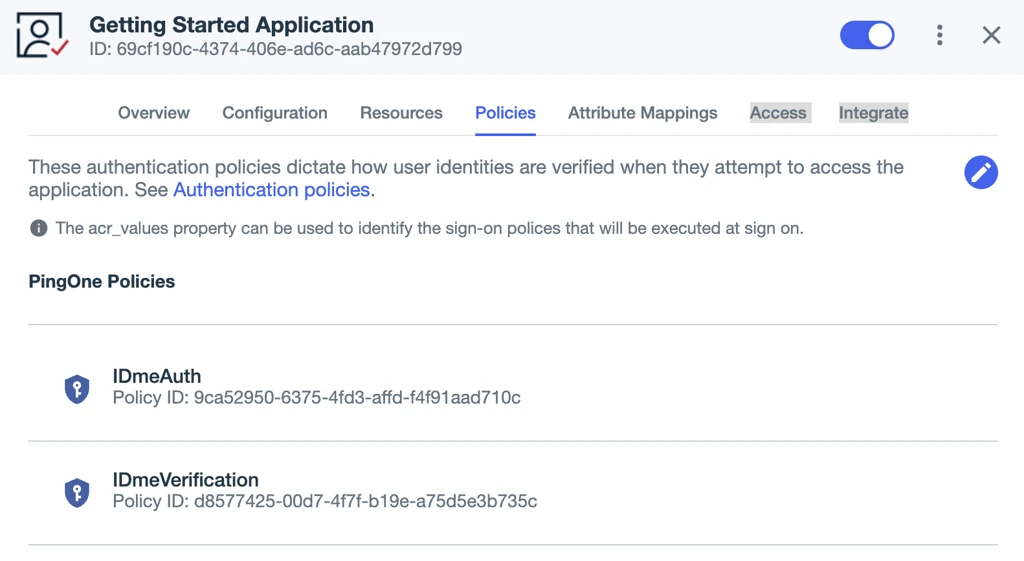Close the application details panel
Screen dimensions: 1024x561
click(x=991, y=35)
